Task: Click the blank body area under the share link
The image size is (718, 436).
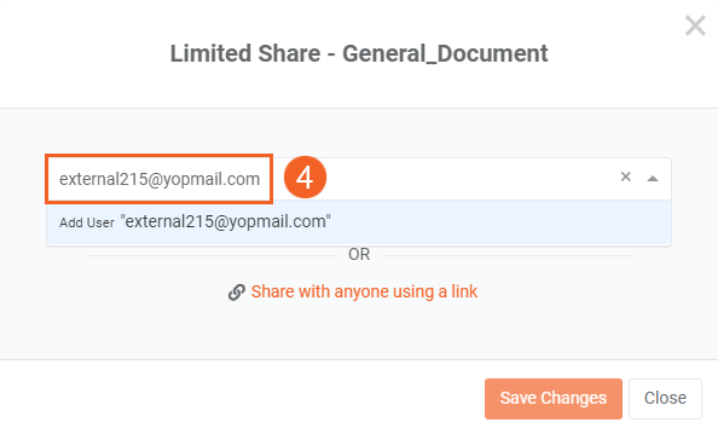Action: (x=359, y=332)
